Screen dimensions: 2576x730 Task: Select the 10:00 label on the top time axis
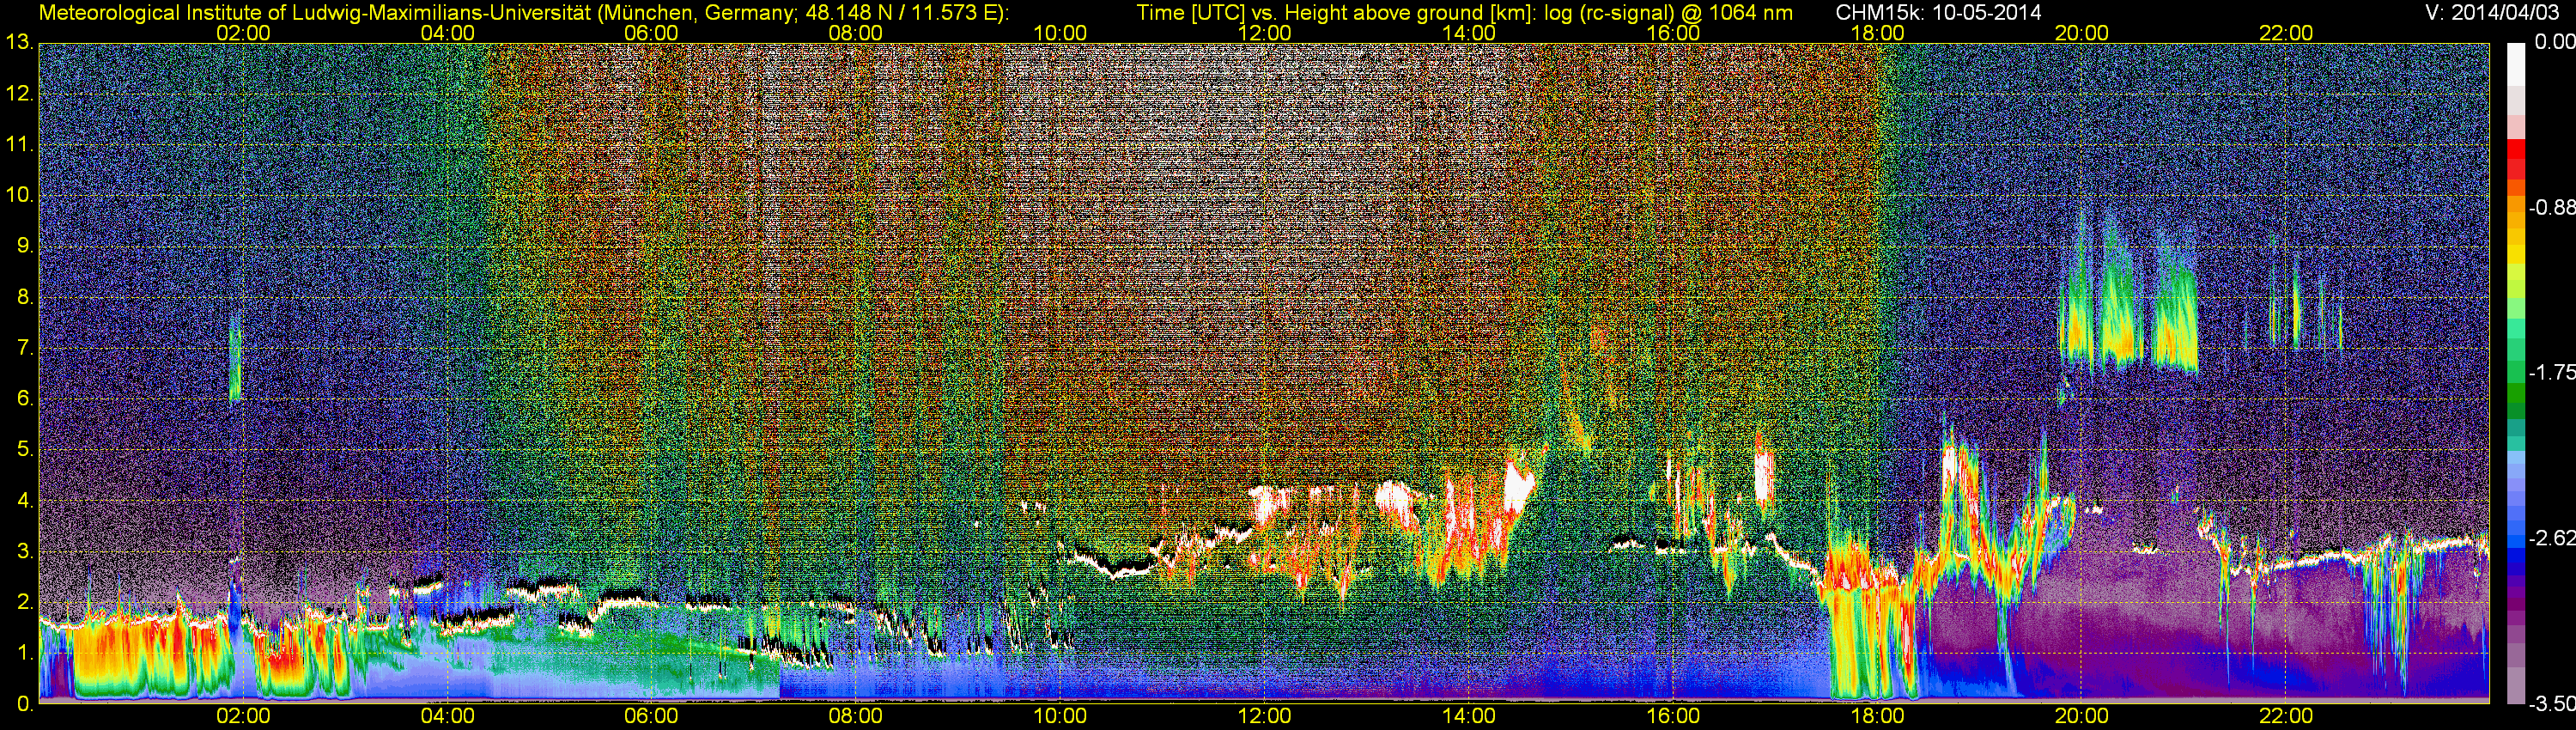pyautogui.click(x=1060, y=33)
